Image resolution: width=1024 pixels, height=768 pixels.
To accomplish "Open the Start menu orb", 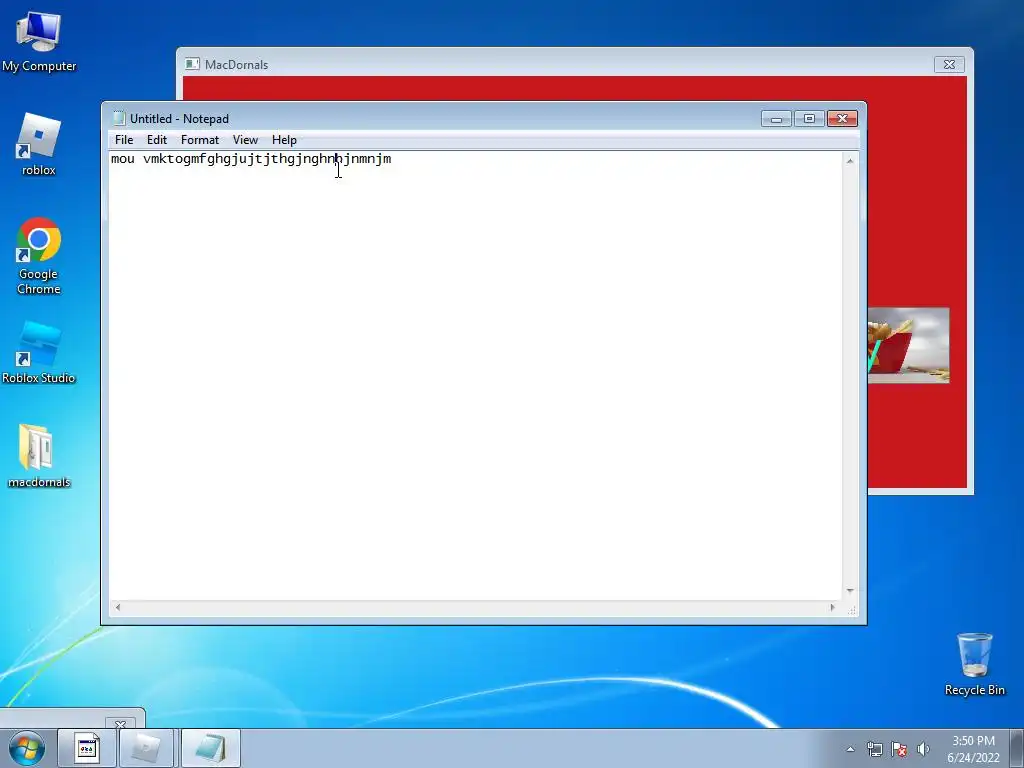I will [27, 748].
